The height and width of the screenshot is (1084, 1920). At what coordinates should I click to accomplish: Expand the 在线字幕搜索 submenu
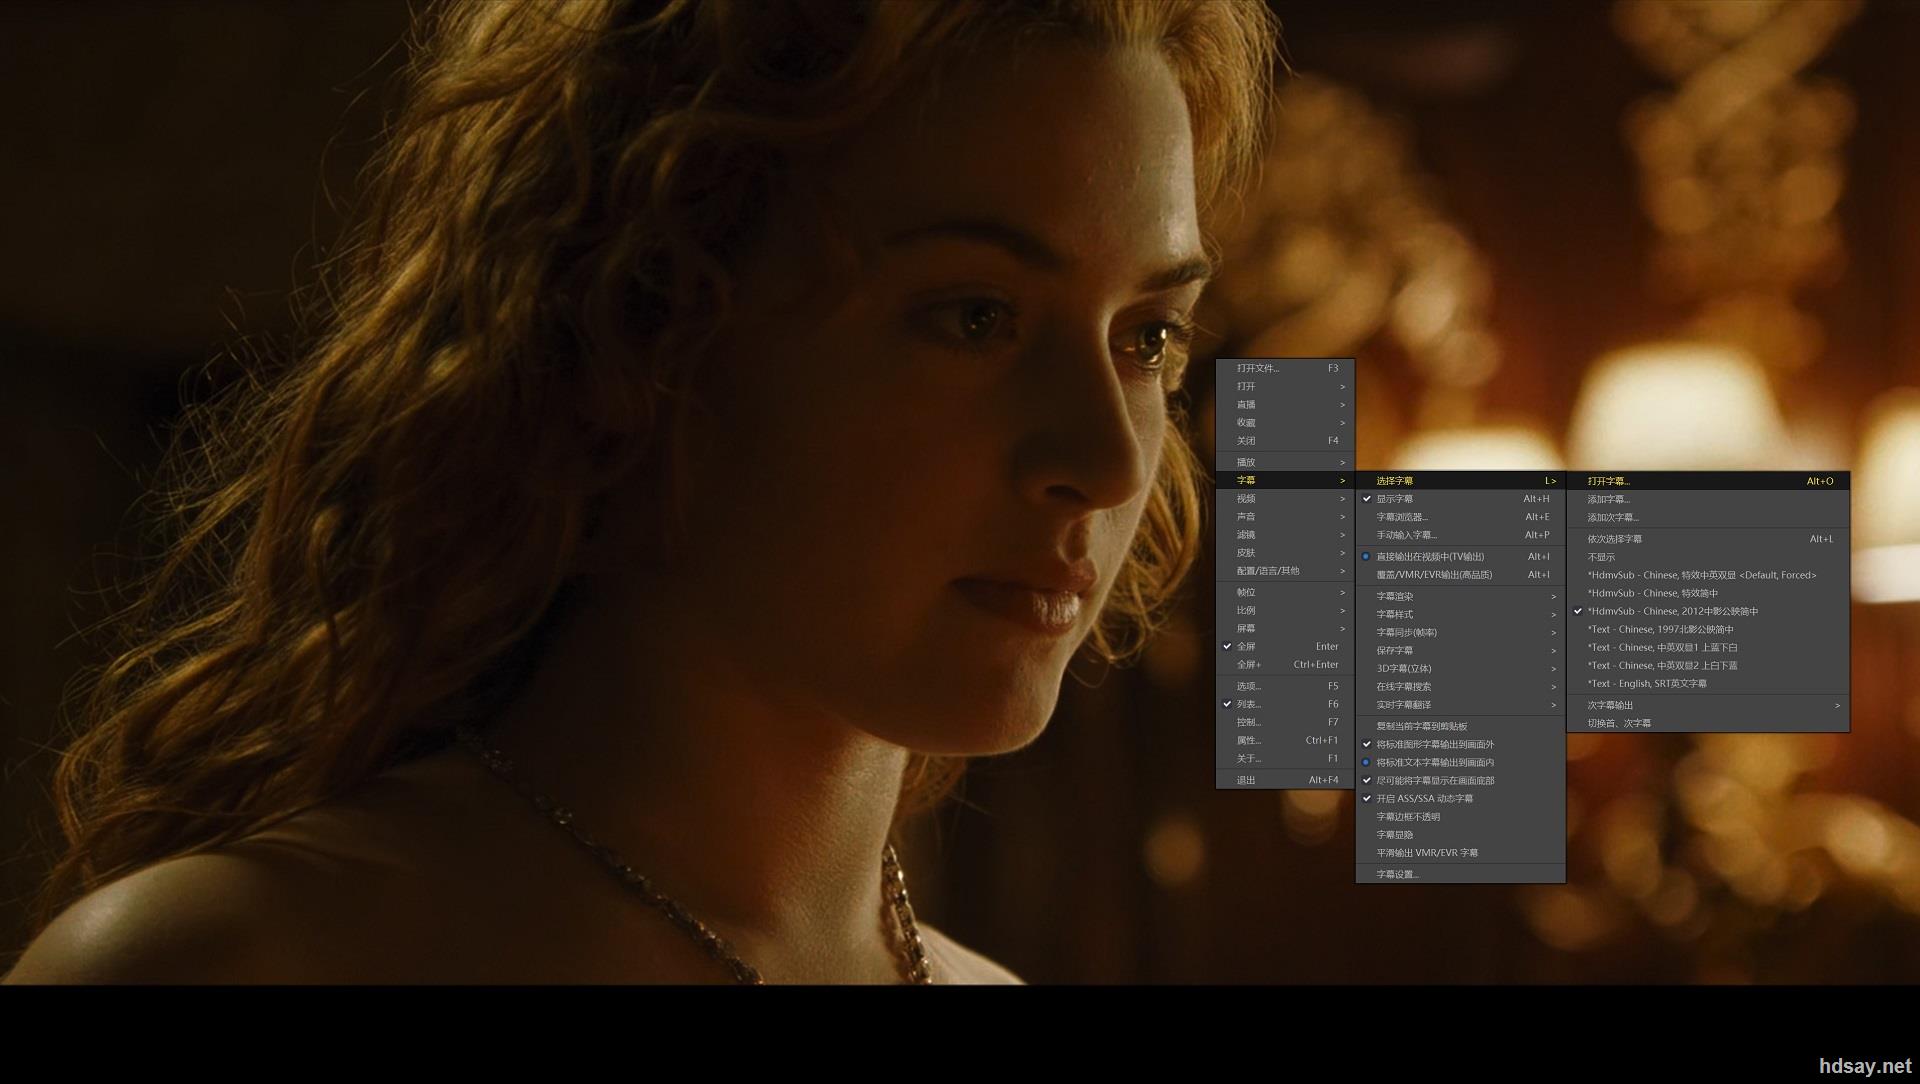tap(1460, 686)
